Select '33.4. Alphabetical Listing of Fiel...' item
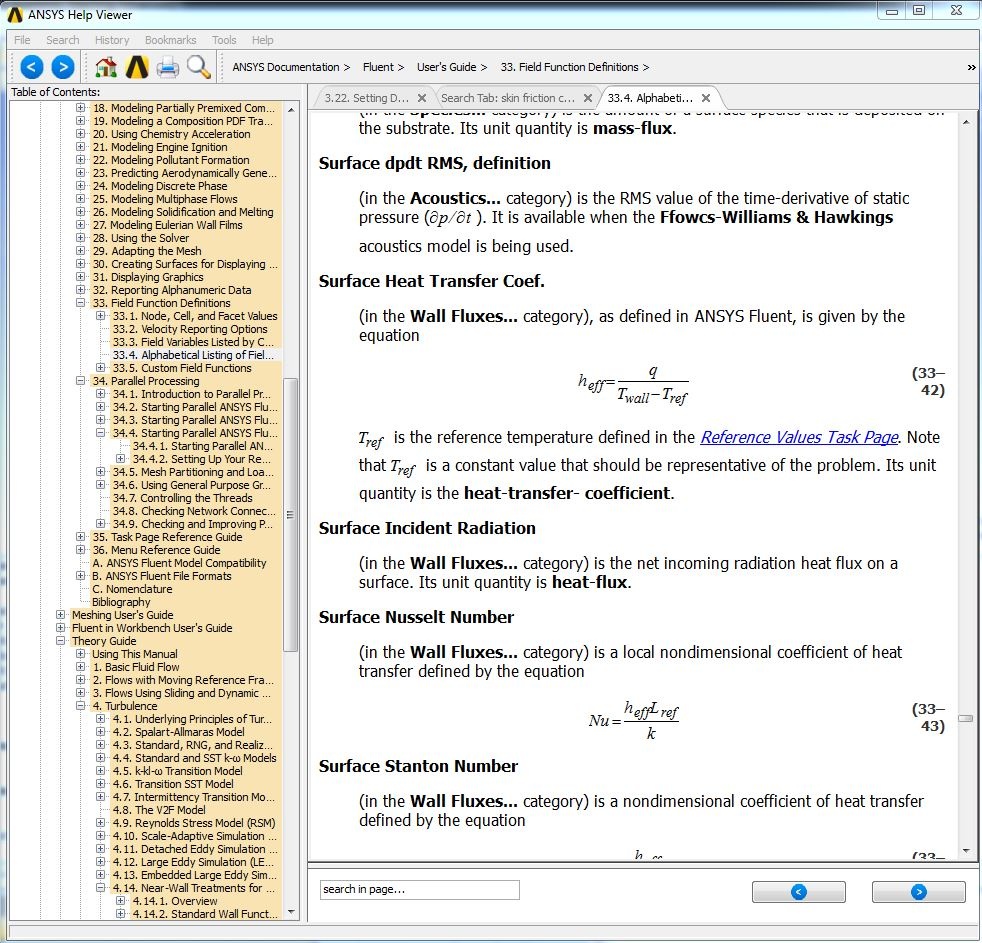982x943 pixels. click(193, 355)
